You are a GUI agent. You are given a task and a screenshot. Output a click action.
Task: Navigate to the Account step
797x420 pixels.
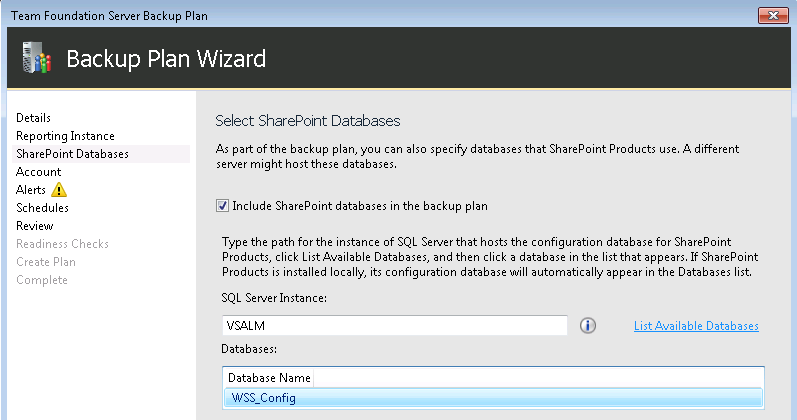pos(38,172)
